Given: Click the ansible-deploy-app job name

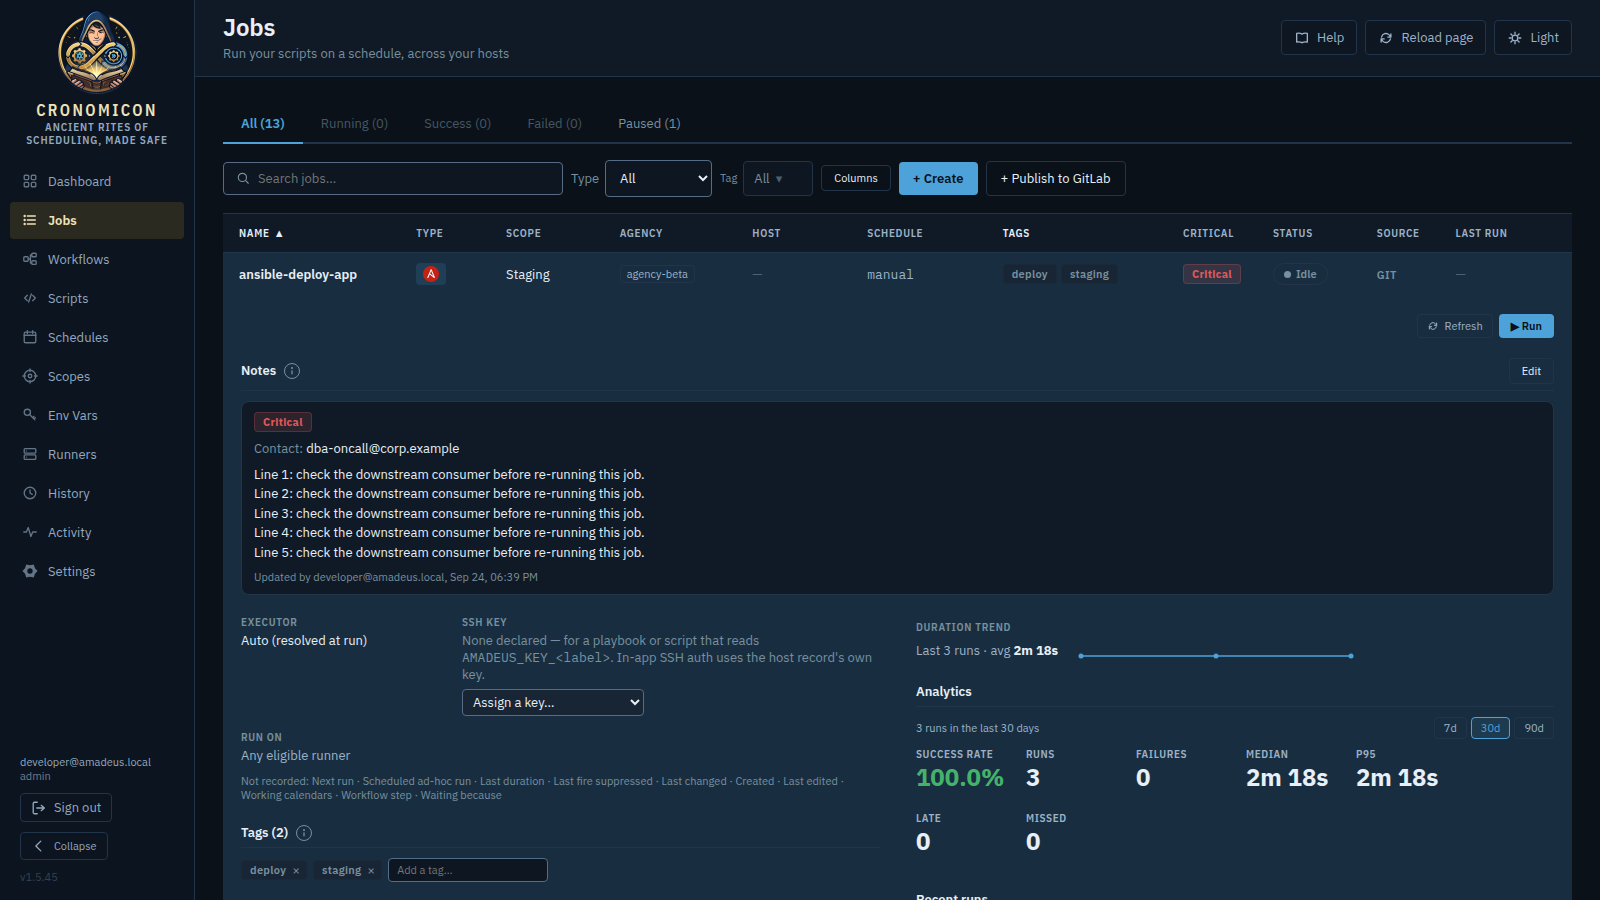Looking at the screenshot, I should (x=298, y=275).
